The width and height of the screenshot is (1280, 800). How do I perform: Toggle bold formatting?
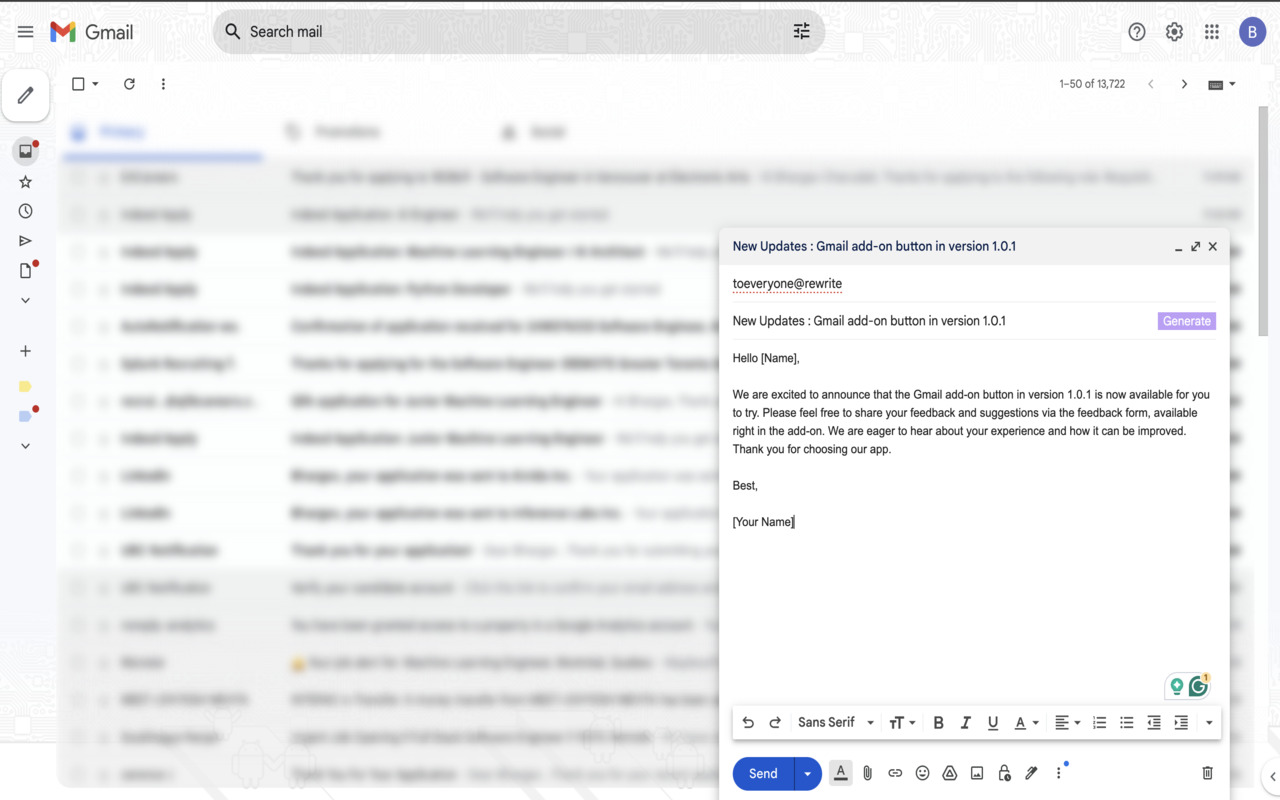tap(938, 723)
